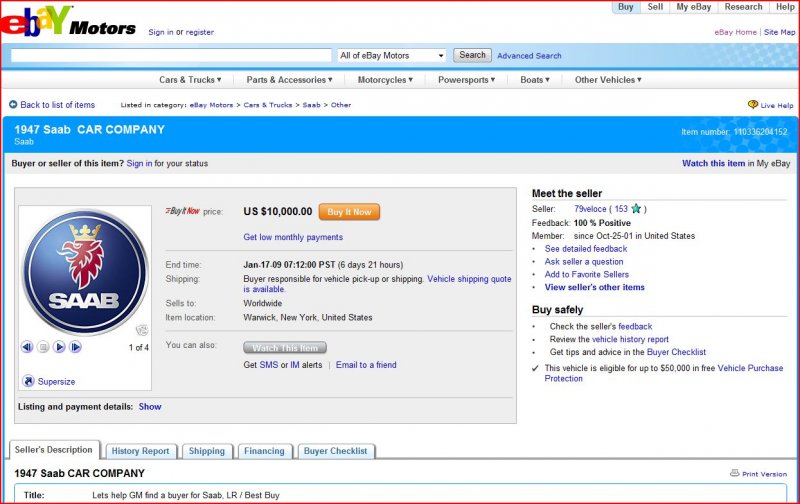Click Cars & Trucks breadcrumb link
The width and height of the screenshot is (800, 504).
pyautogui.click(x=268, y=105)
